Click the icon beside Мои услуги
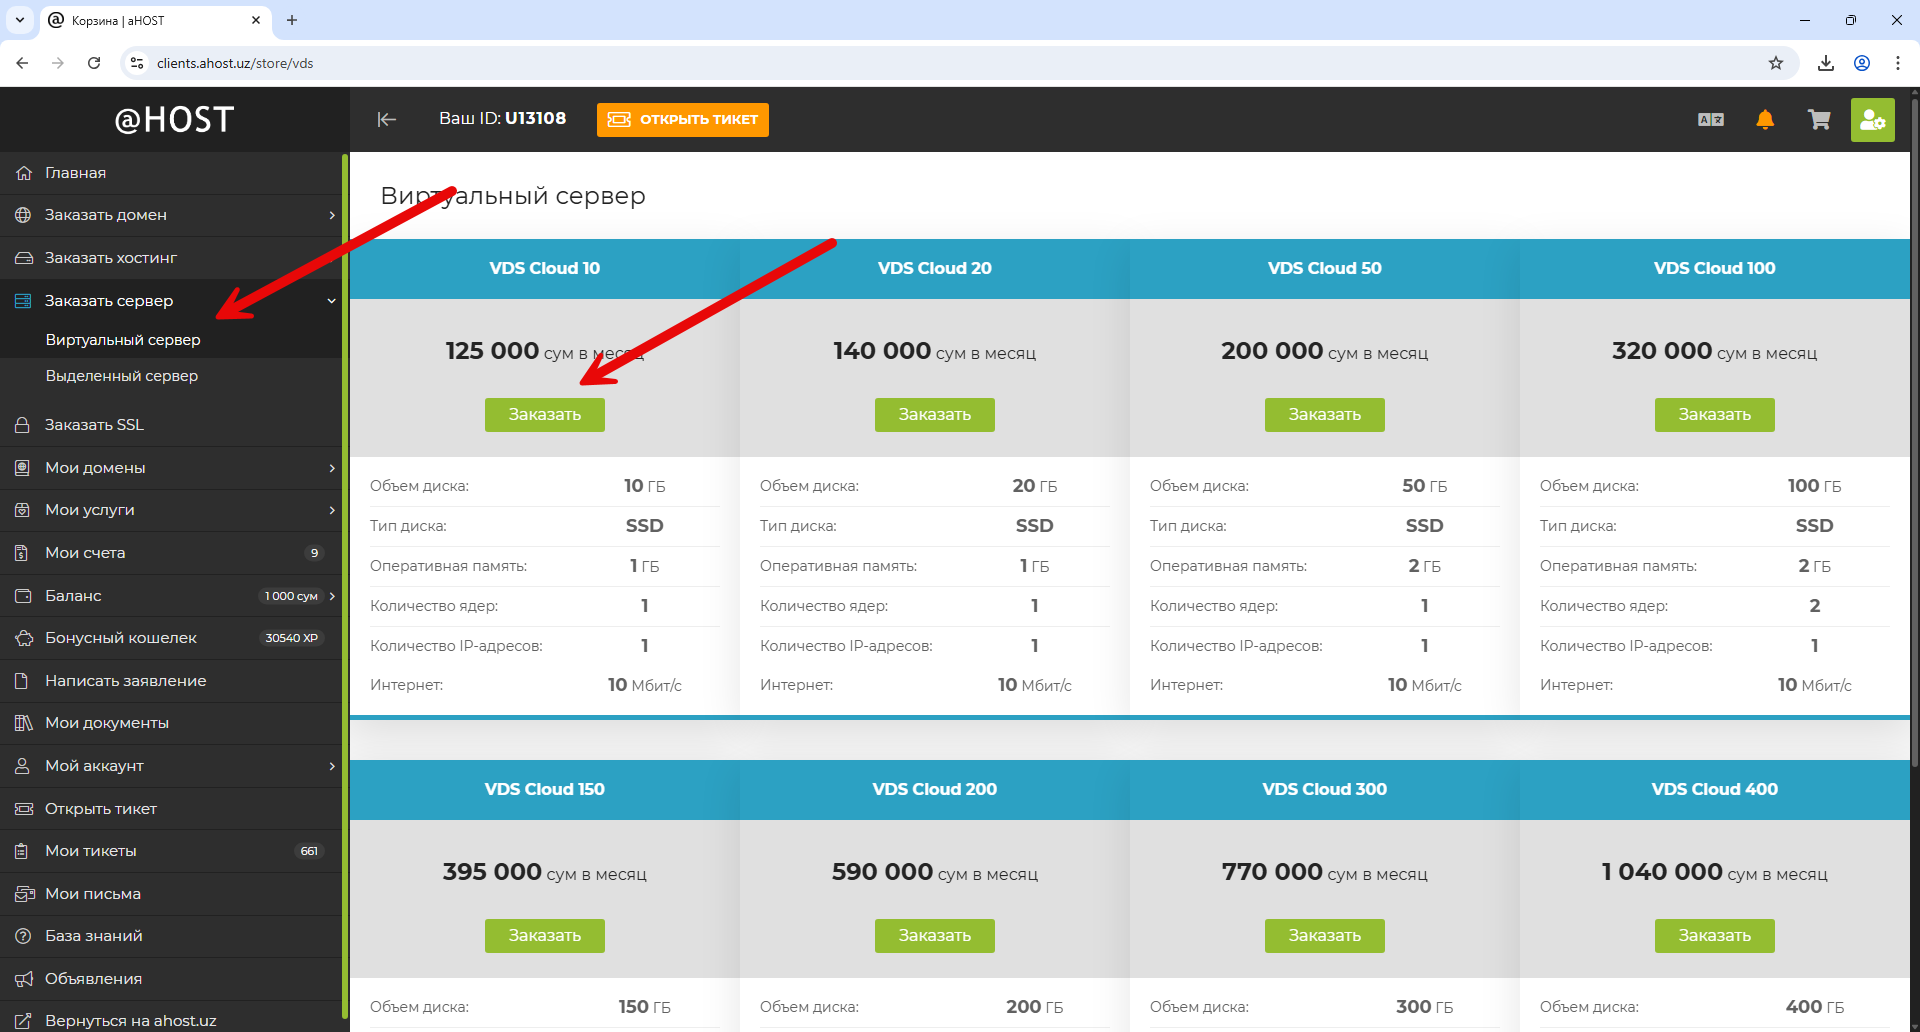 [23, 510]
